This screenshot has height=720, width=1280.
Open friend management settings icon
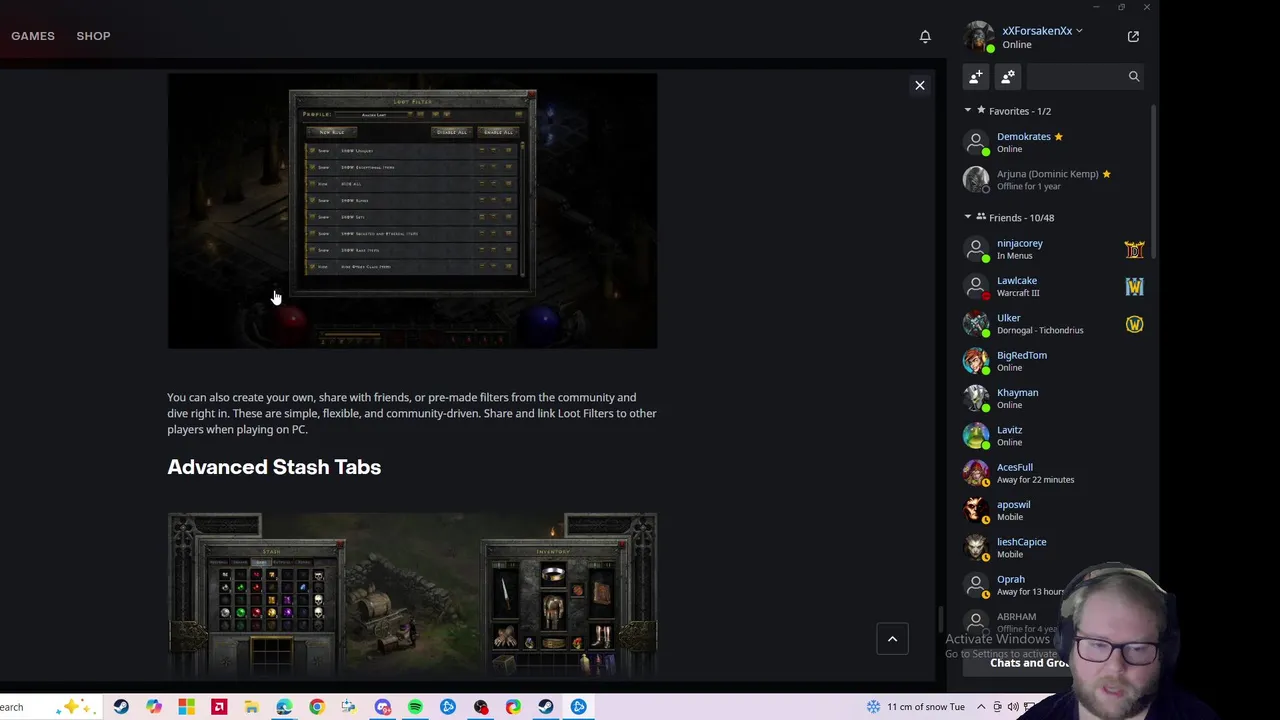(x=1008, y=77)
